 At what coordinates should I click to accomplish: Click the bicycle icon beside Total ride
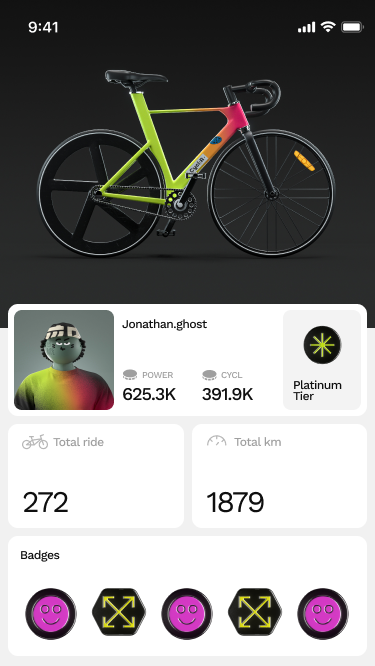click(35, 442)
